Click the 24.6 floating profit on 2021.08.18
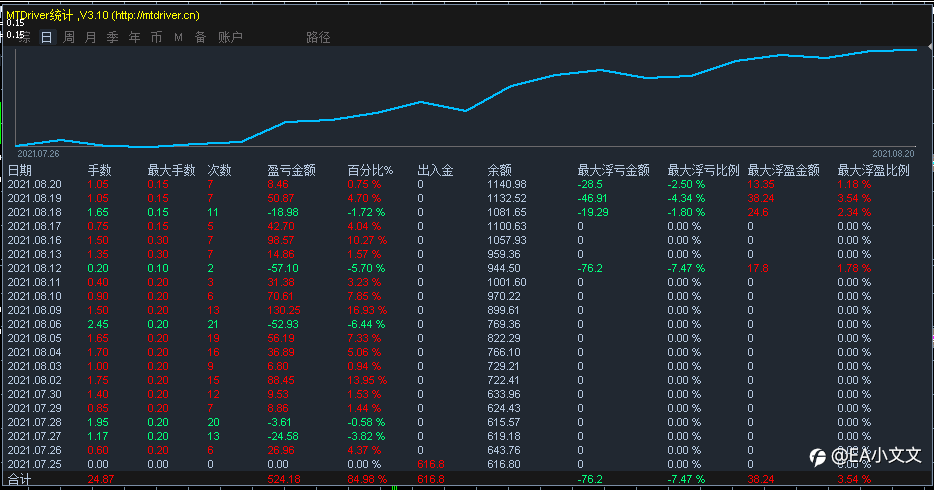Viewport: 934px width, 490px height. point(759,213)
